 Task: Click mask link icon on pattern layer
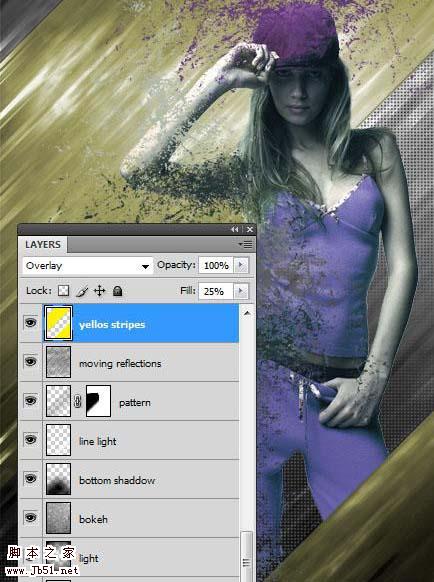pyautogui.click(x=77, y=401)
